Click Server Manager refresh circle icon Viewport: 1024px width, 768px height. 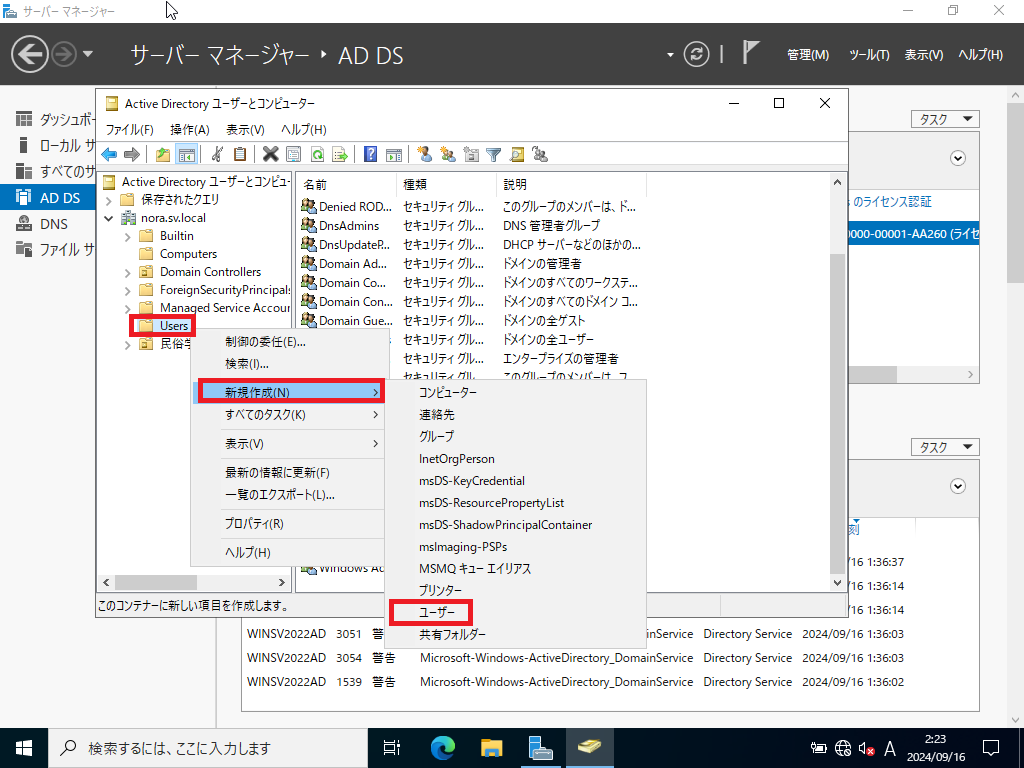coord(696,54)
